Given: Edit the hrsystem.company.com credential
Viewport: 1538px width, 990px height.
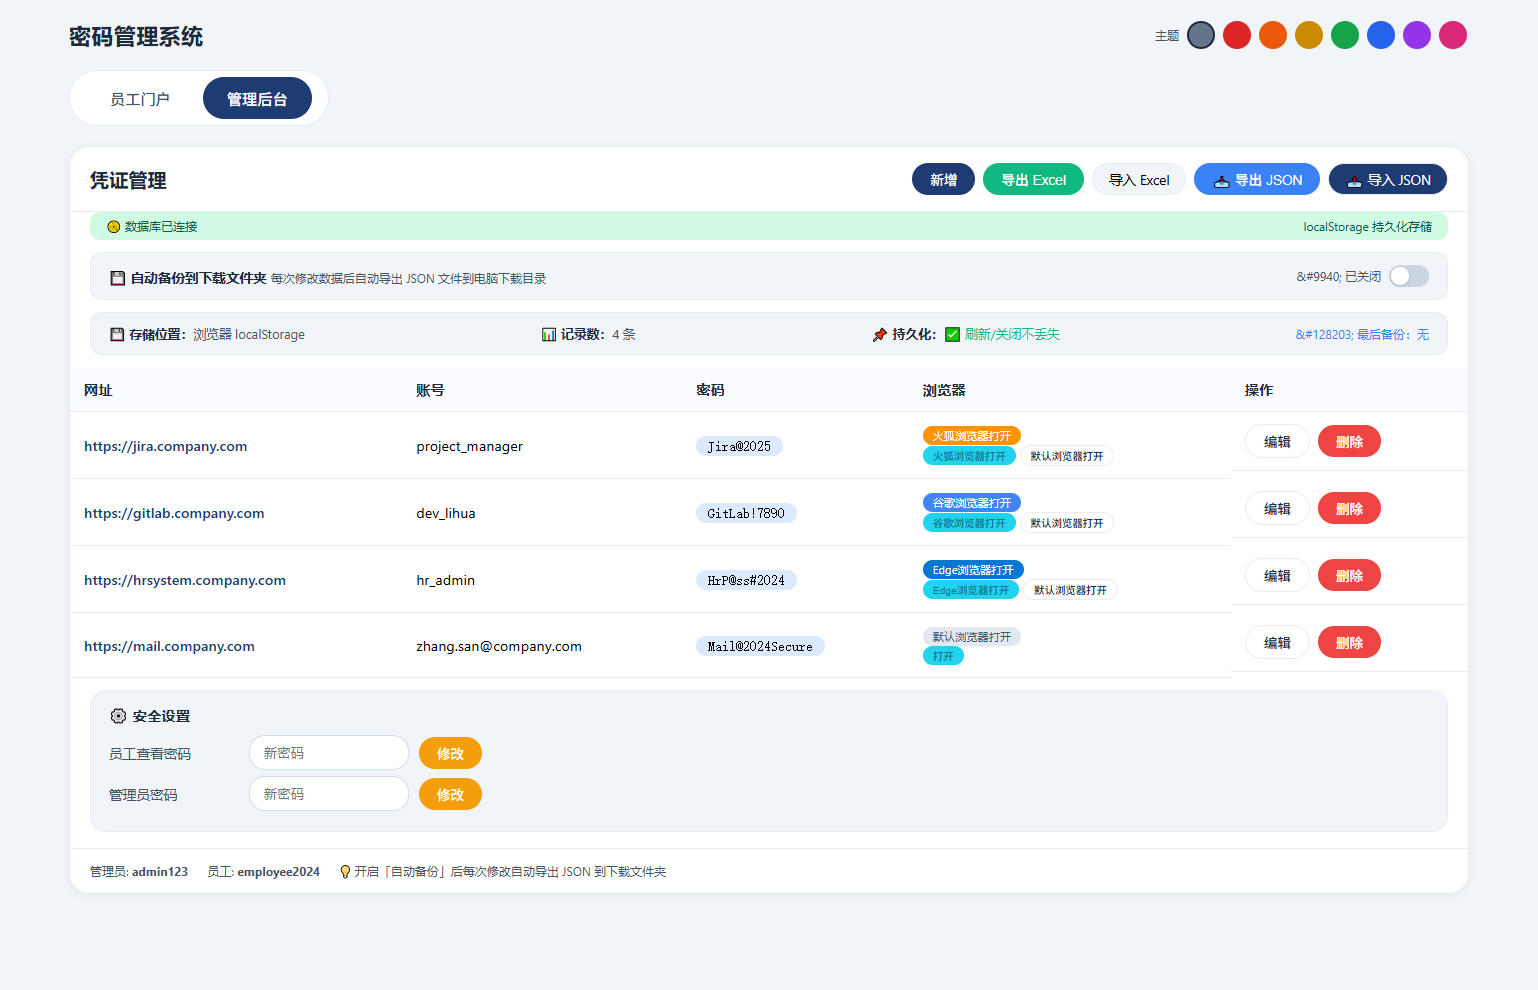Looking at the screenshot, I should click(1277, 575).
